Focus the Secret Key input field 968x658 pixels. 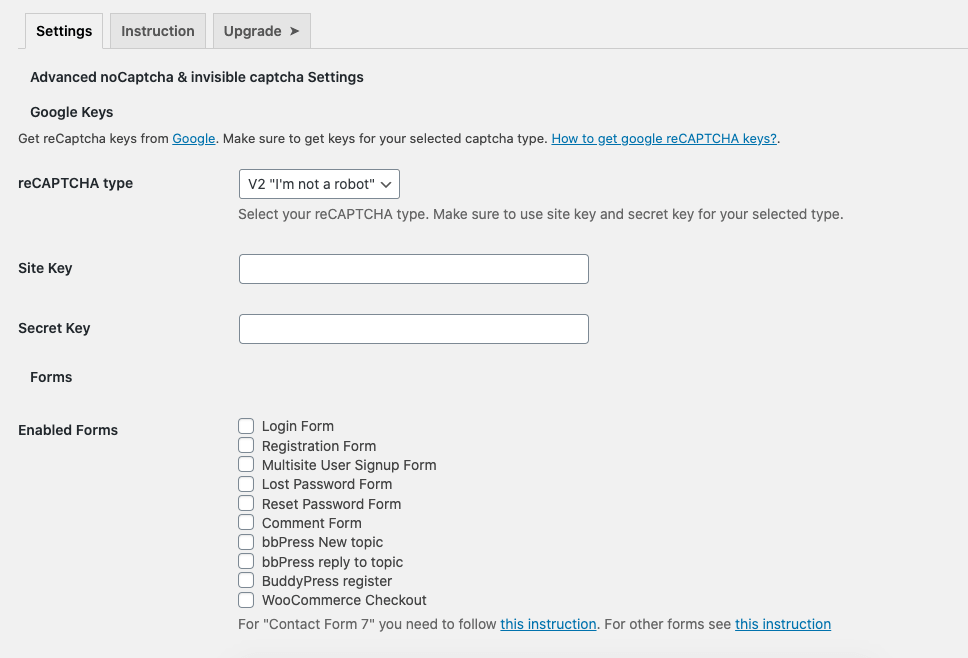point(414,329)
